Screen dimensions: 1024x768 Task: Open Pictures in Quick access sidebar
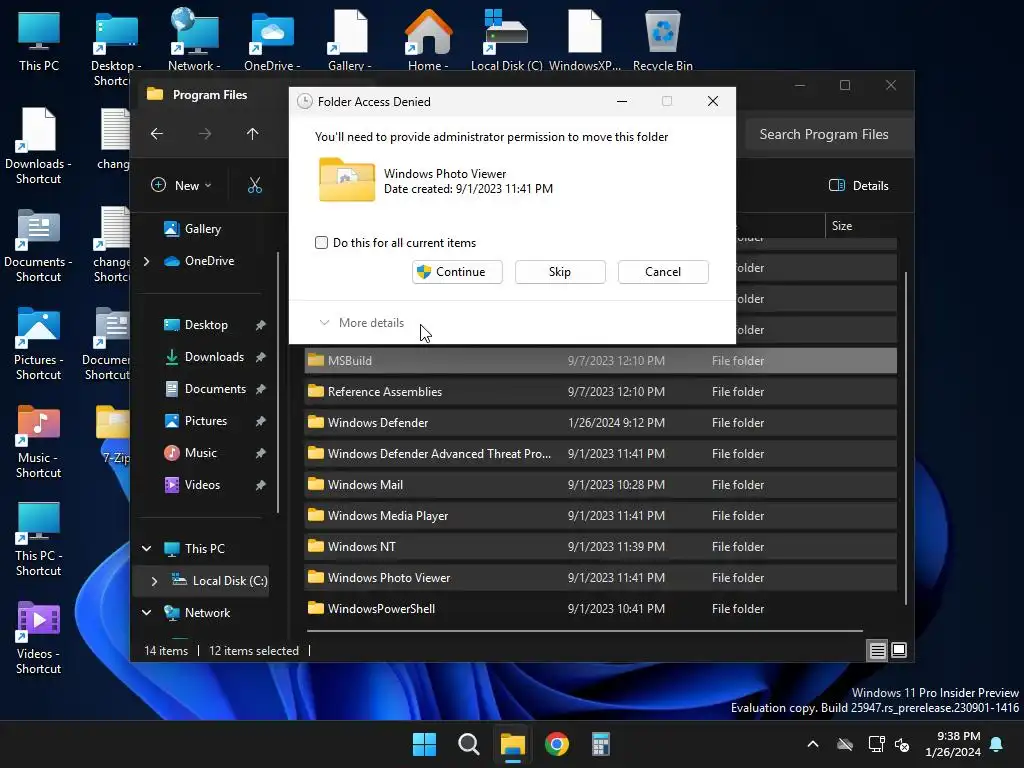coord(196,421)
